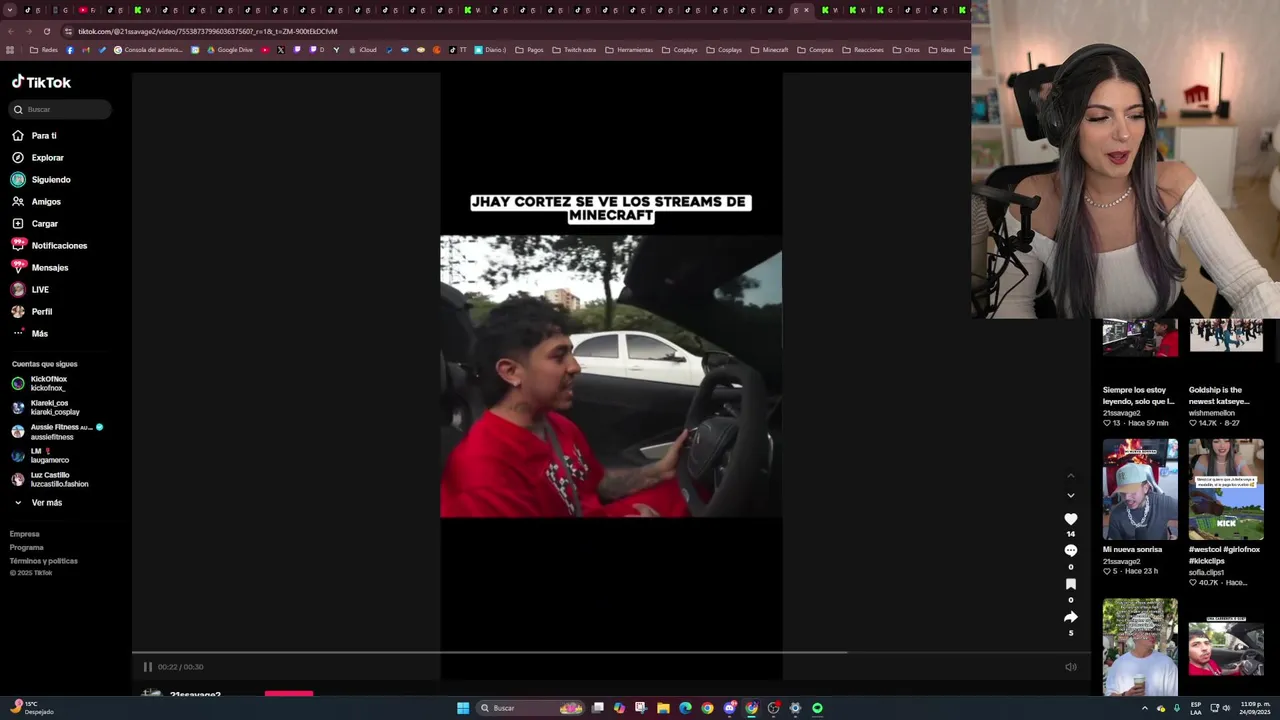This screenshot has height=720, width=1280.
Task: Pause the video with the pause icon
Action: click(148, 667)
